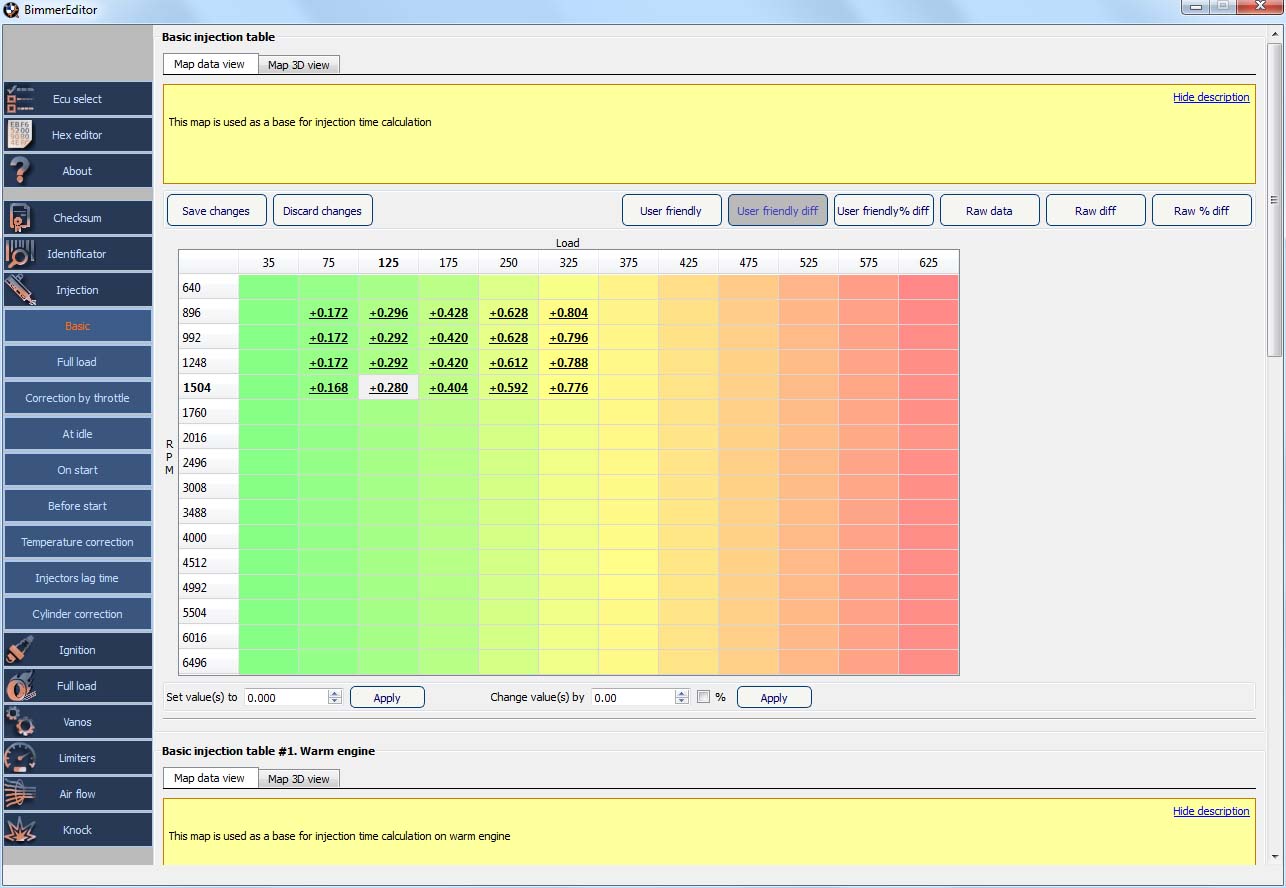The width and height of the screenshot is (1286, 888).
Task: Select User friendly% diff mode
Action: (x=883, y=211)
